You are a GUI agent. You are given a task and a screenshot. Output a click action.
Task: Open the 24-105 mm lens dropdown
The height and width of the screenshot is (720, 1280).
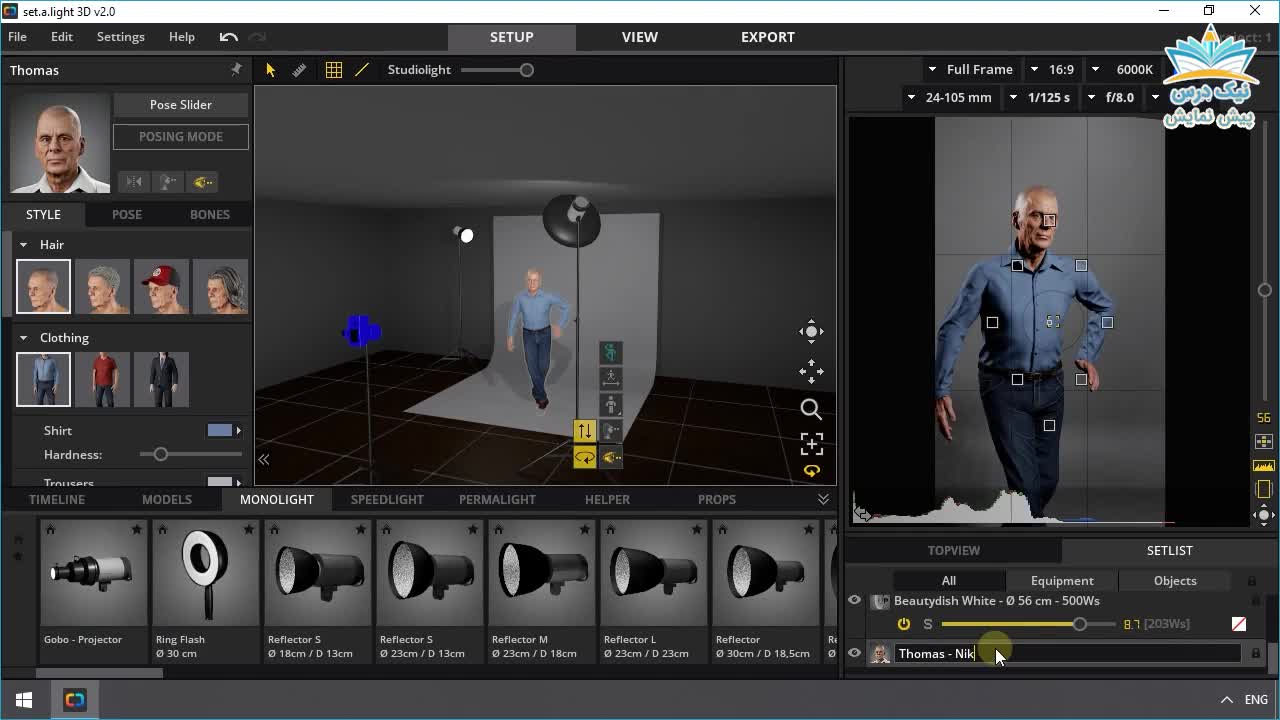click(949, 97)
